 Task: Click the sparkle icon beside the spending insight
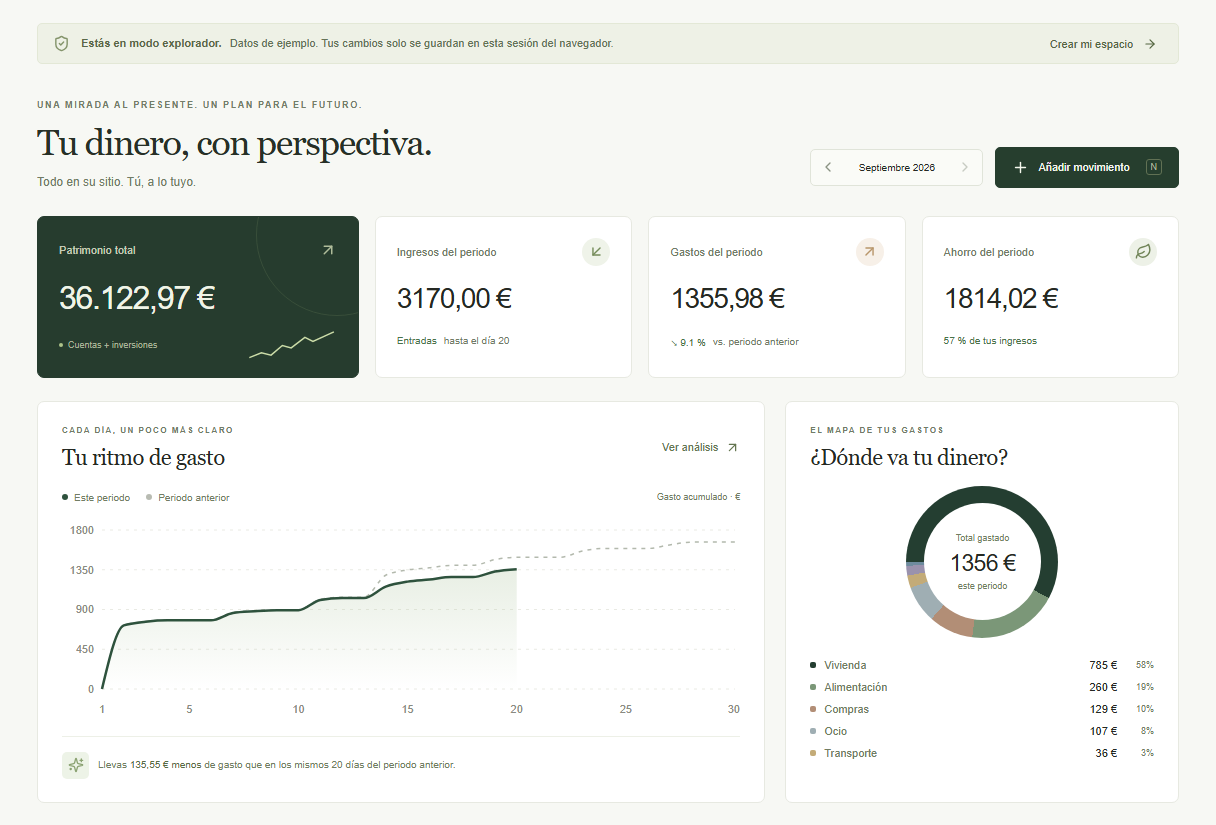pyautogui.click(x=75, y=765)
